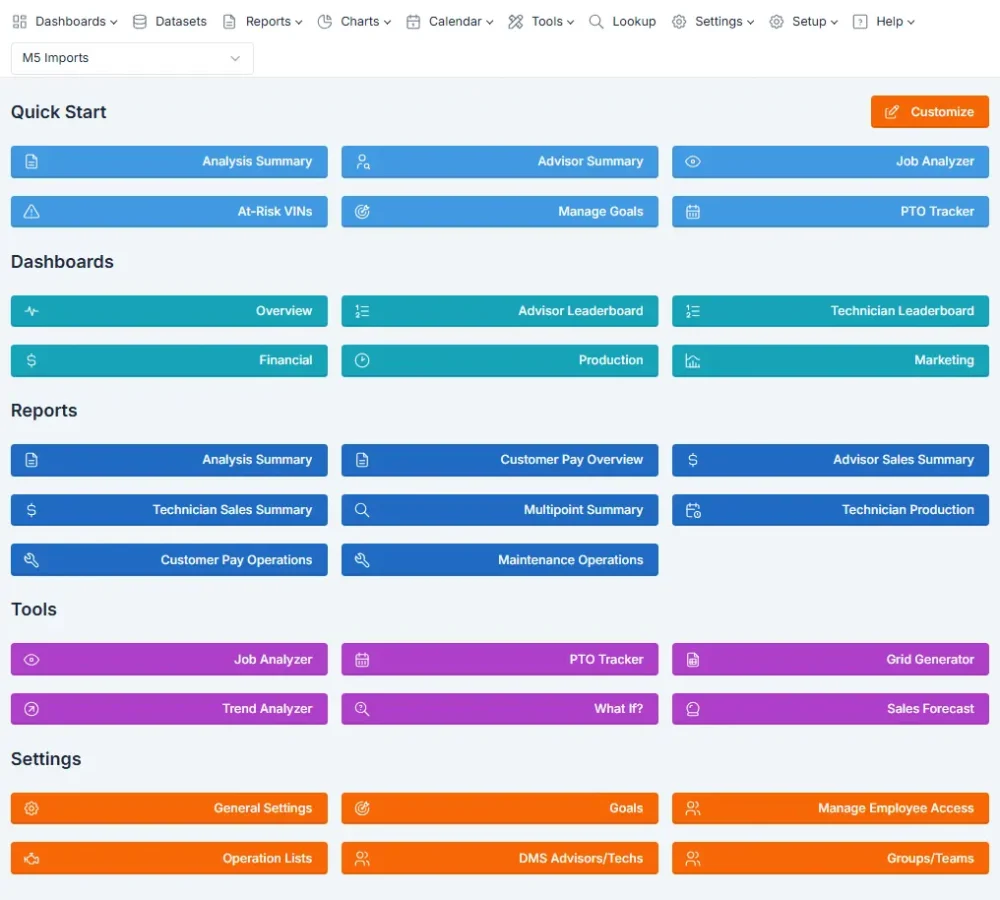This screenshot has width=1000, height=900.
Task: Click the clock icon on Production dashboard
Action: click(x=362, y=361)
